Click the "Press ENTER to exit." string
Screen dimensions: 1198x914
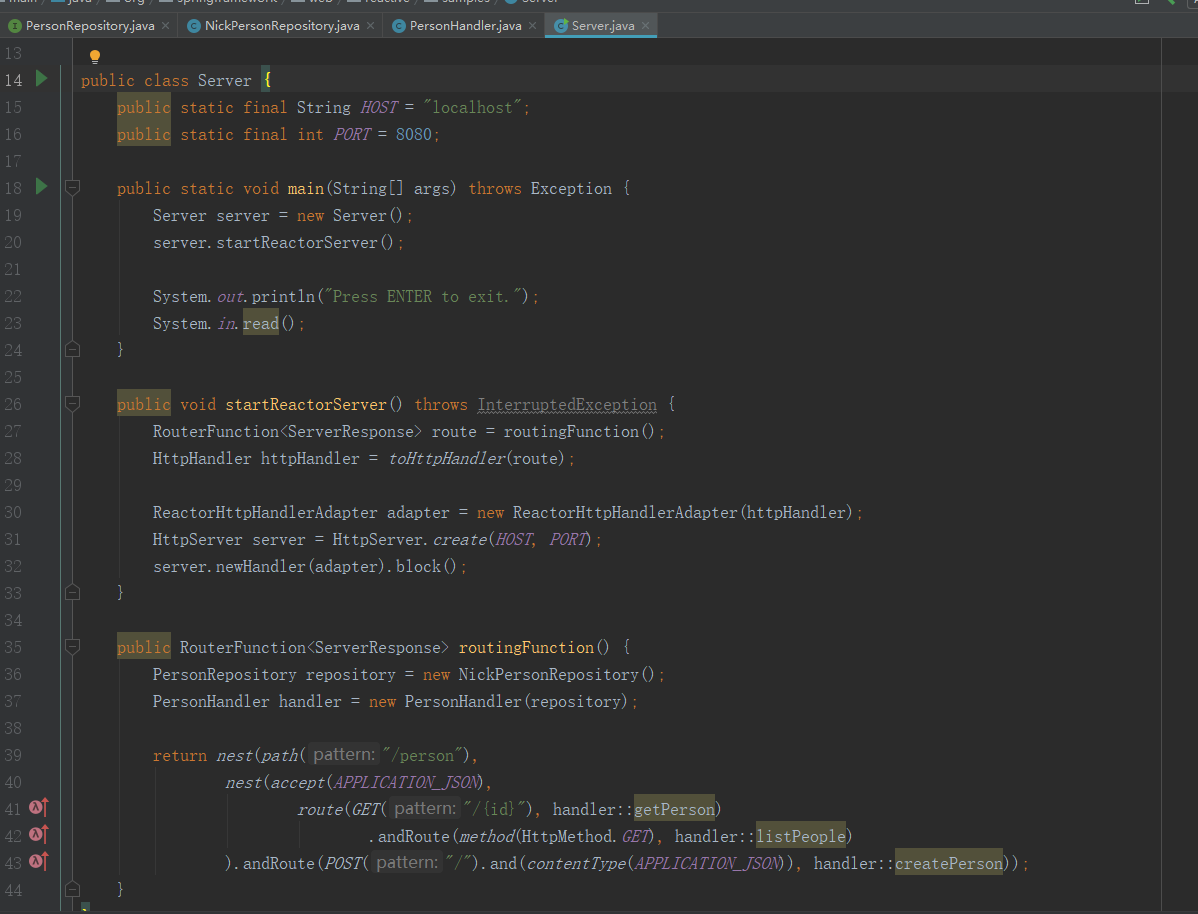[423, 297]
